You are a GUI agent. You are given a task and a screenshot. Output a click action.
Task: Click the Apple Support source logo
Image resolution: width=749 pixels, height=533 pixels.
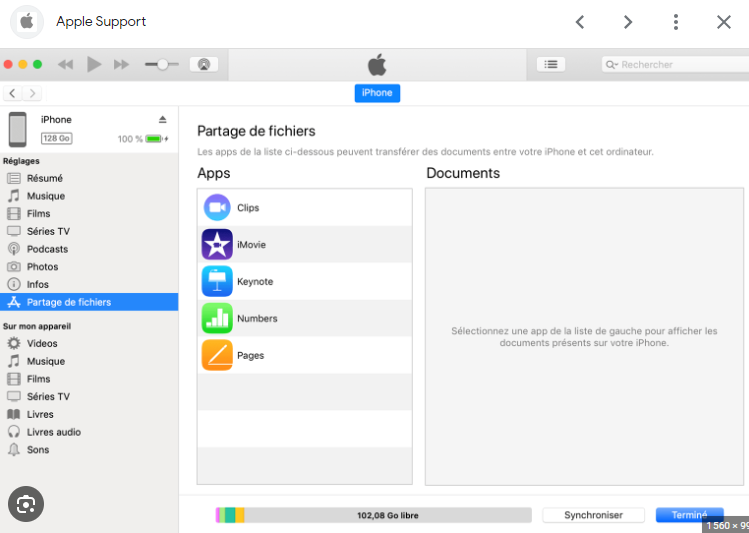27,22
